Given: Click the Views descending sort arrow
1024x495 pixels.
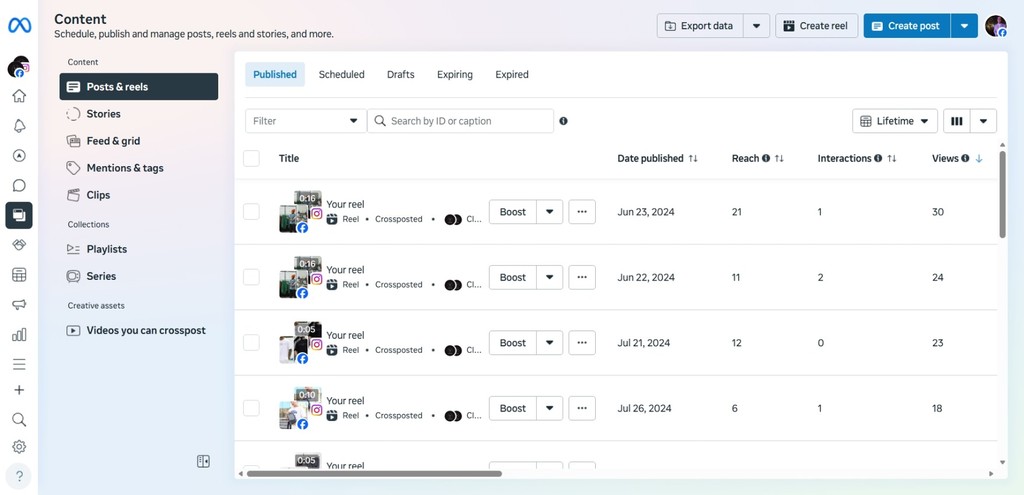Looking at the screenshot, I should pos(978,158).
